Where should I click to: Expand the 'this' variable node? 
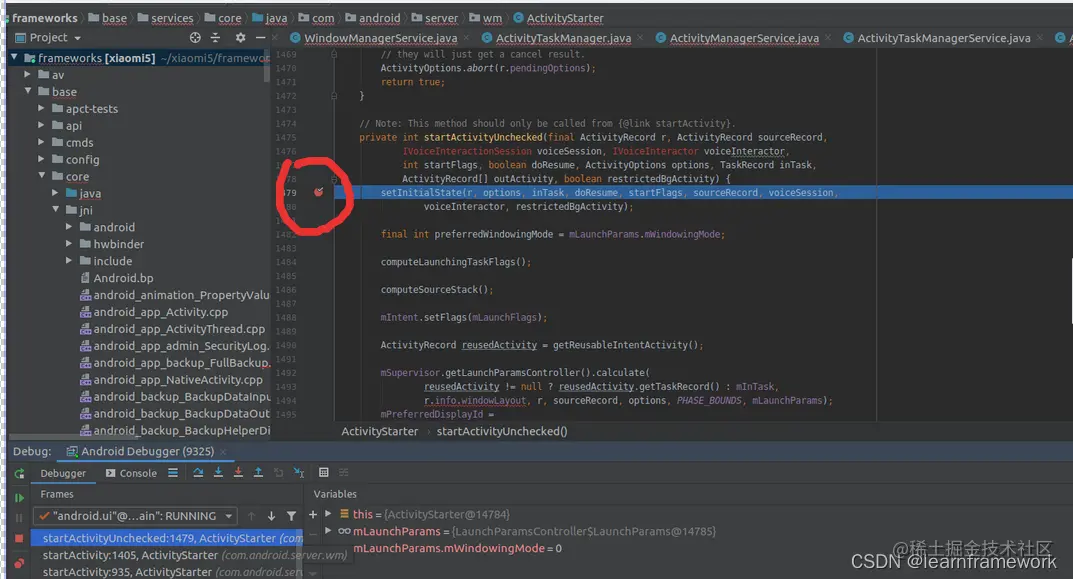tap(328, 514)
